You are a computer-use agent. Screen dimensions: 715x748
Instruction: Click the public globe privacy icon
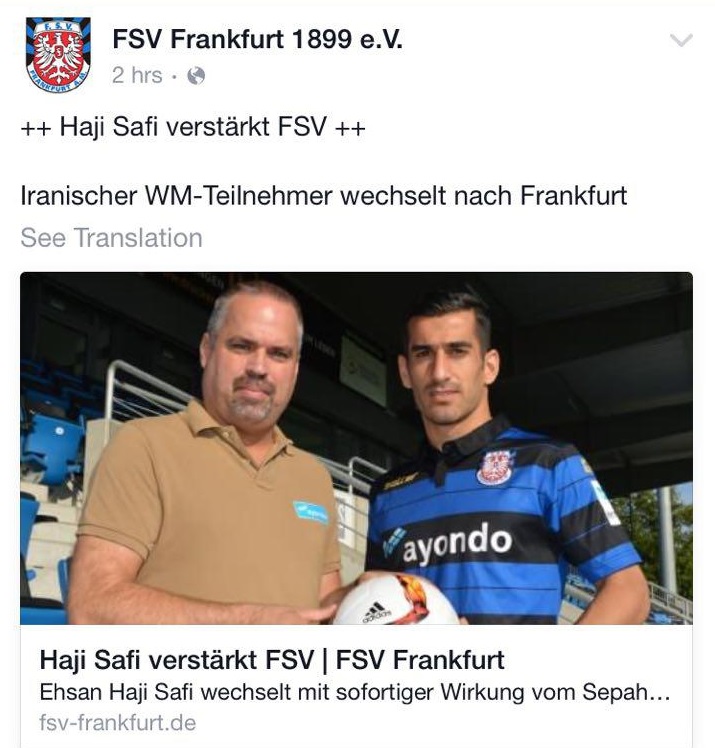(x=196, y=75)
